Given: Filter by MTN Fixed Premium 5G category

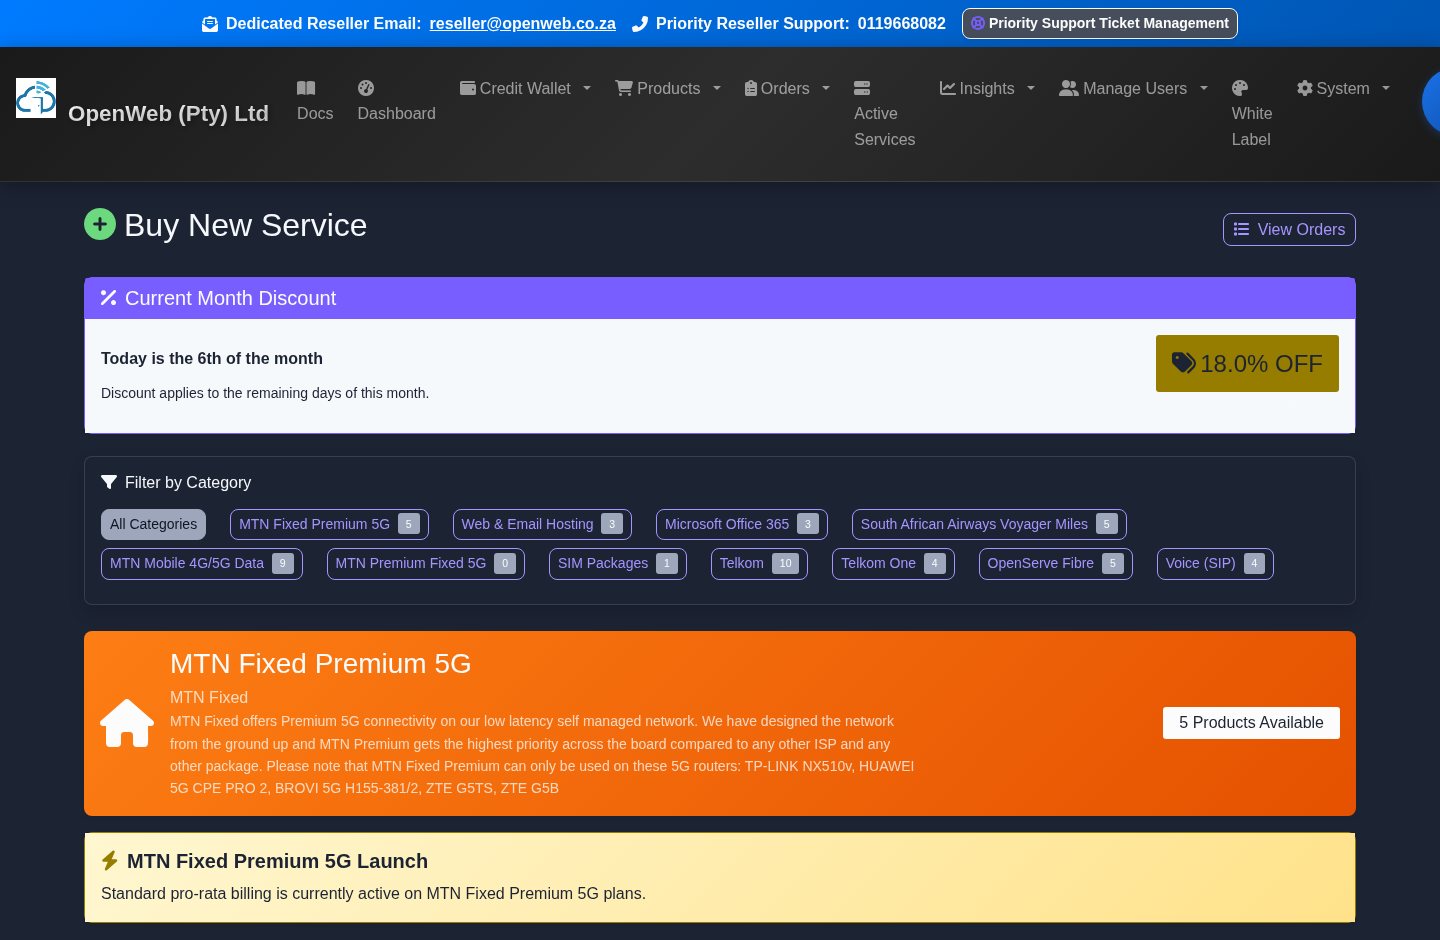Looking at the screenshot, I should 329,524.
